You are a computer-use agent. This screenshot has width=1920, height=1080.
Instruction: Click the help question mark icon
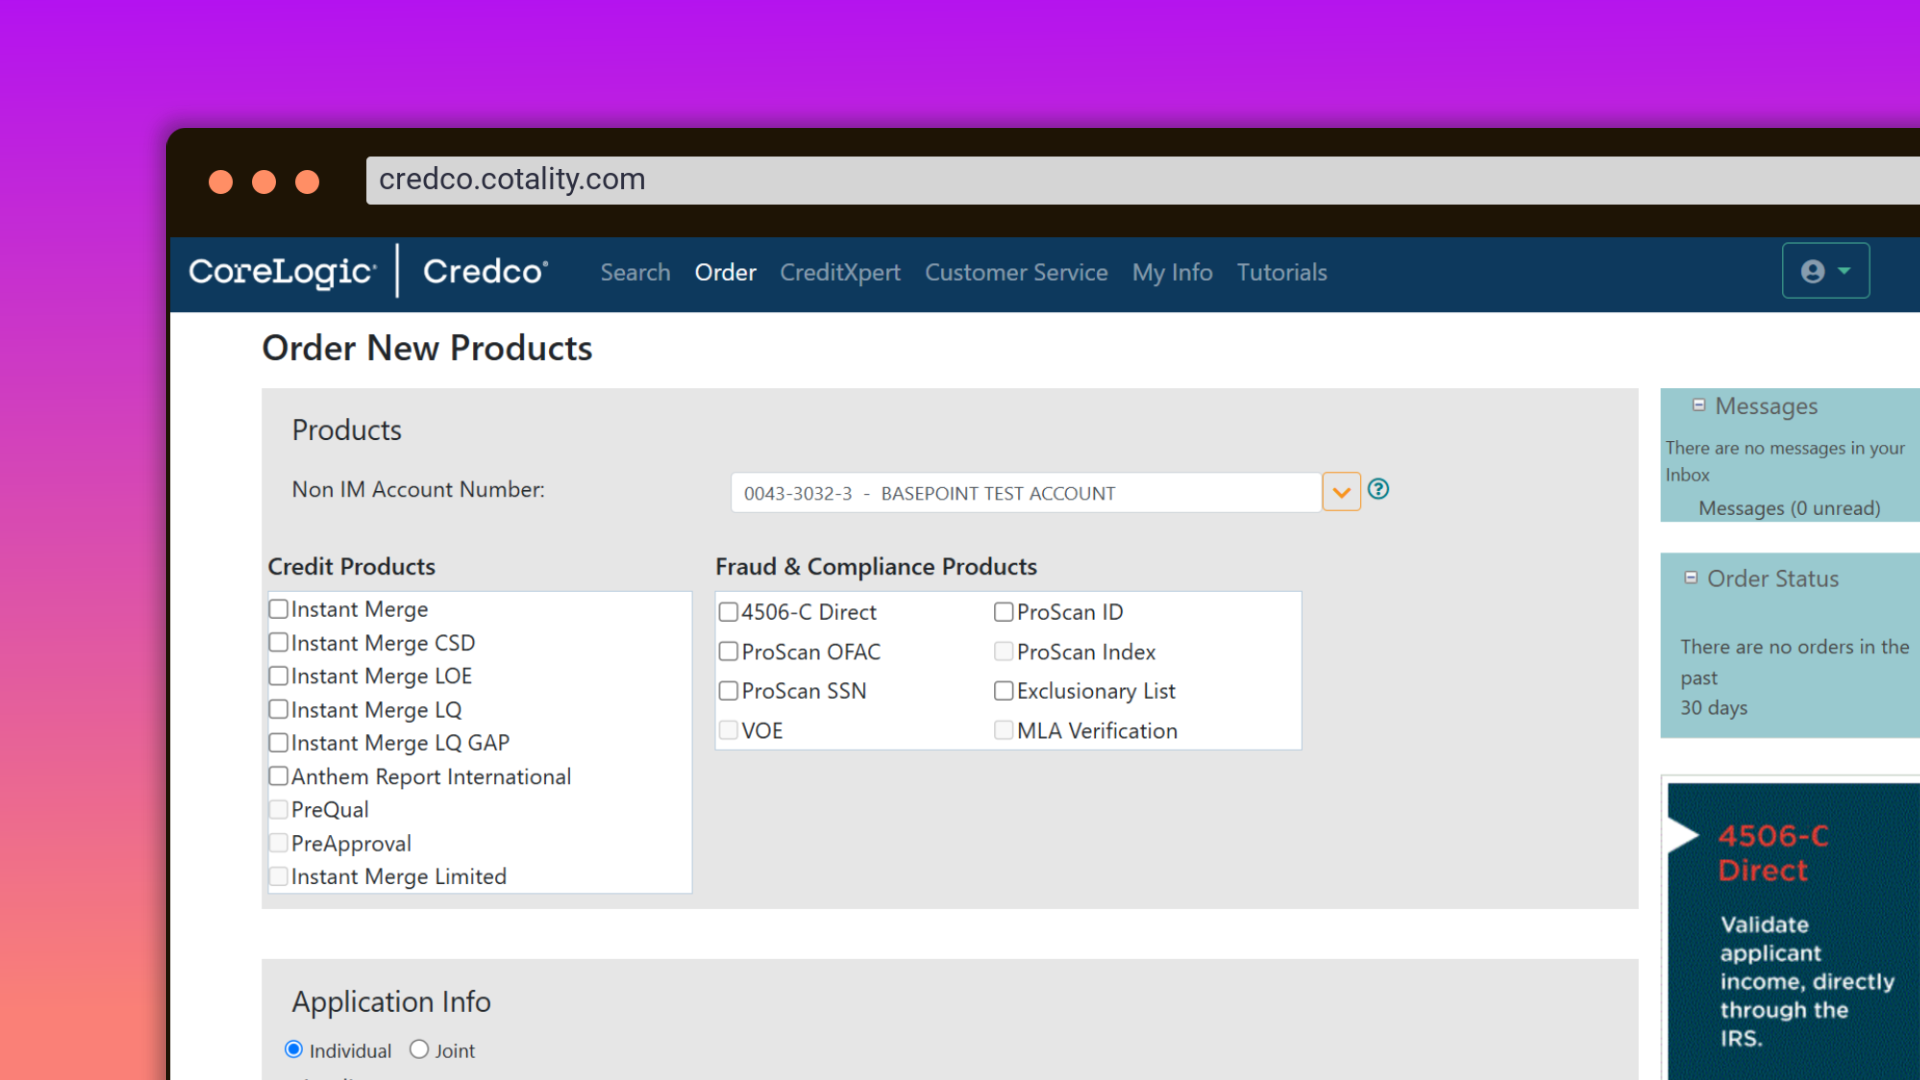tap(1378, 489)
